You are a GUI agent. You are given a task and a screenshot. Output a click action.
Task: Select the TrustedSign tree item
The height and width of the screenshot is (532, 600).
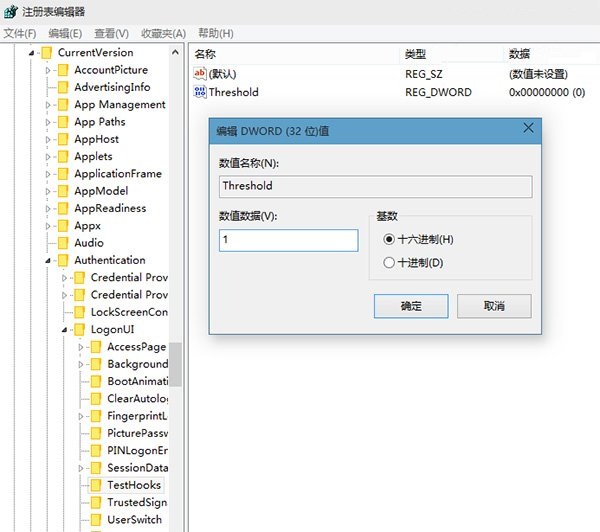[x=137, y=503]
